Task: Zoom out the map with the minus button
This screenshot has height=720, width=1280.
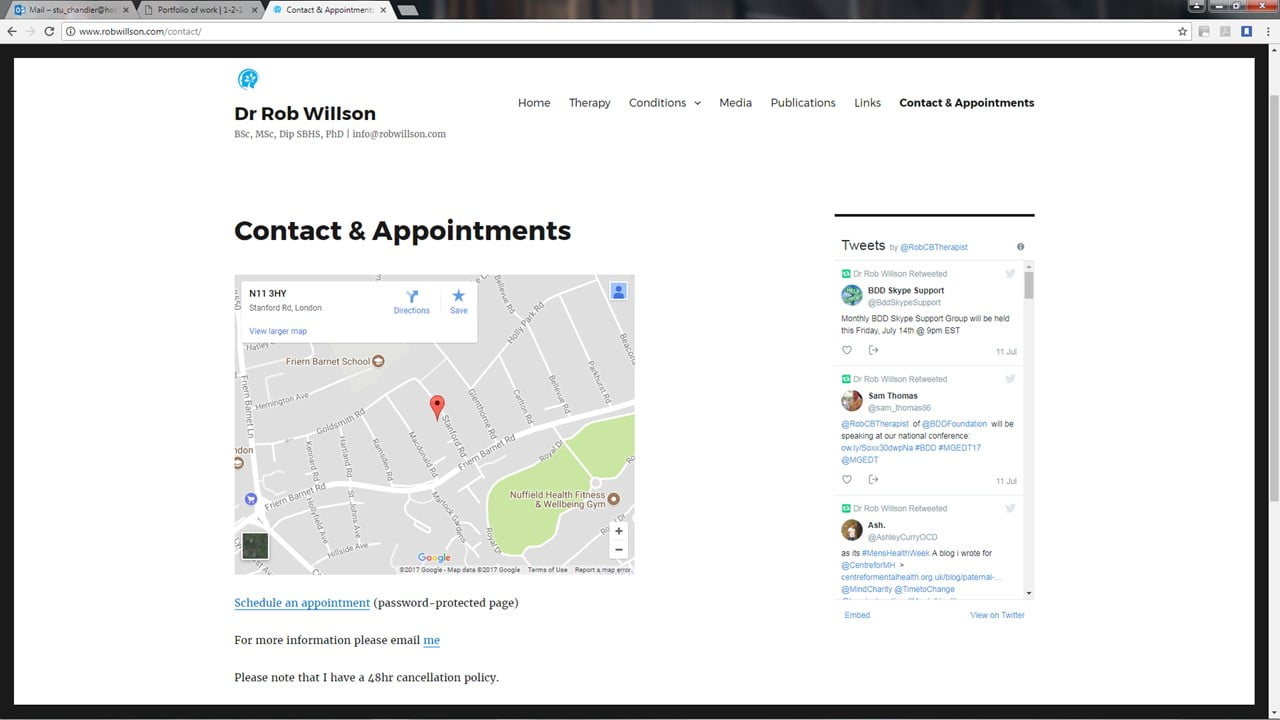Action: [x=619, y=550]
